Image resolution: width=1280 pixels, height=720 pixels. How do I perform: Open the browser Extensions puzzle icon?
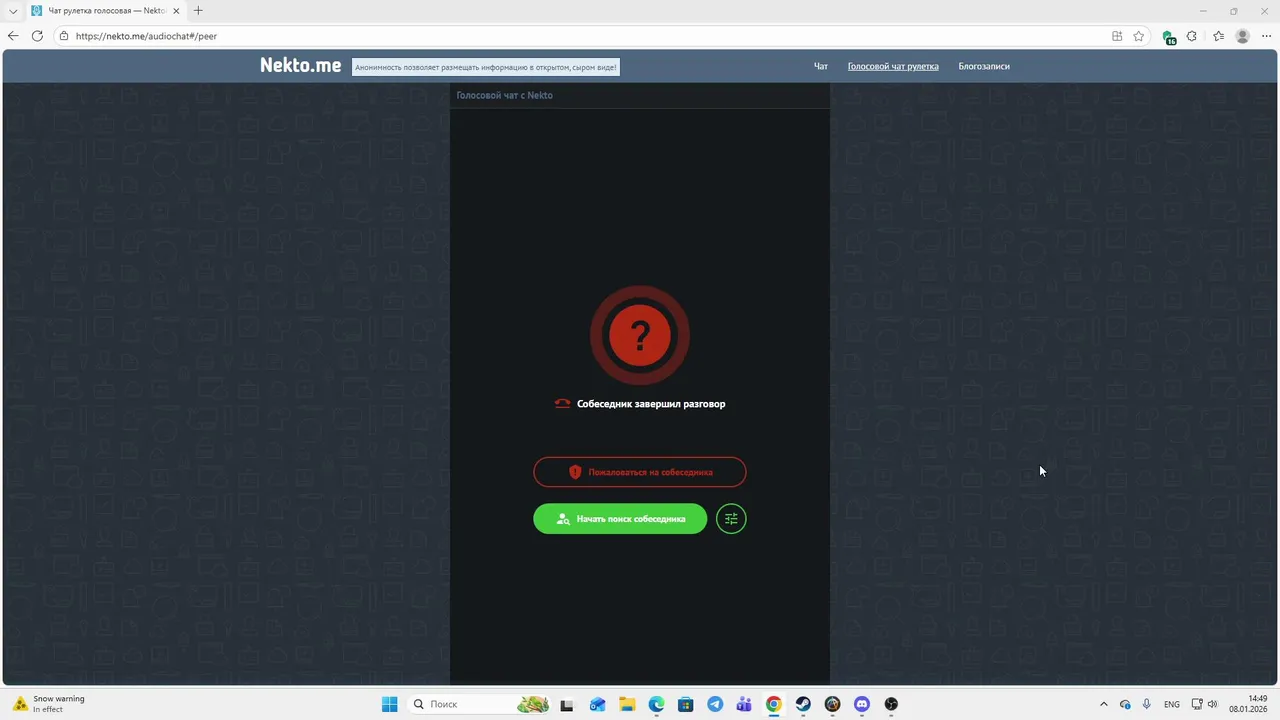[x=1192, y=36]
